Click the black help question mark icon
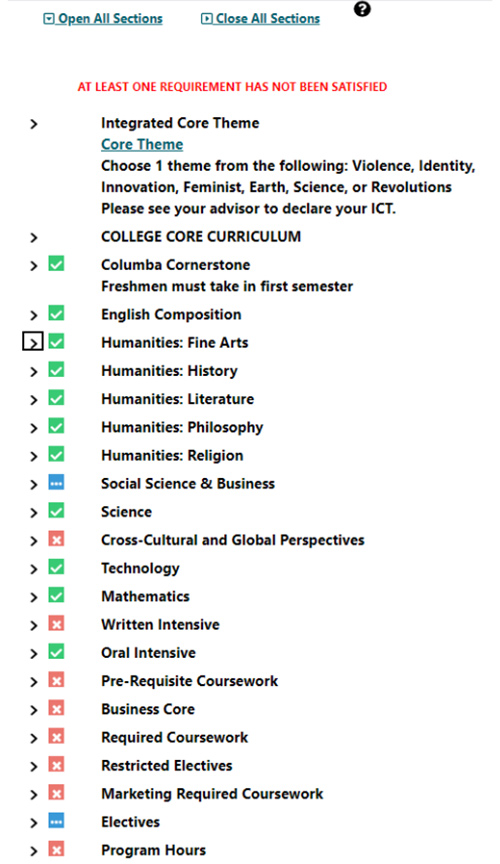 pyautogui.click(x=362, y=9)
